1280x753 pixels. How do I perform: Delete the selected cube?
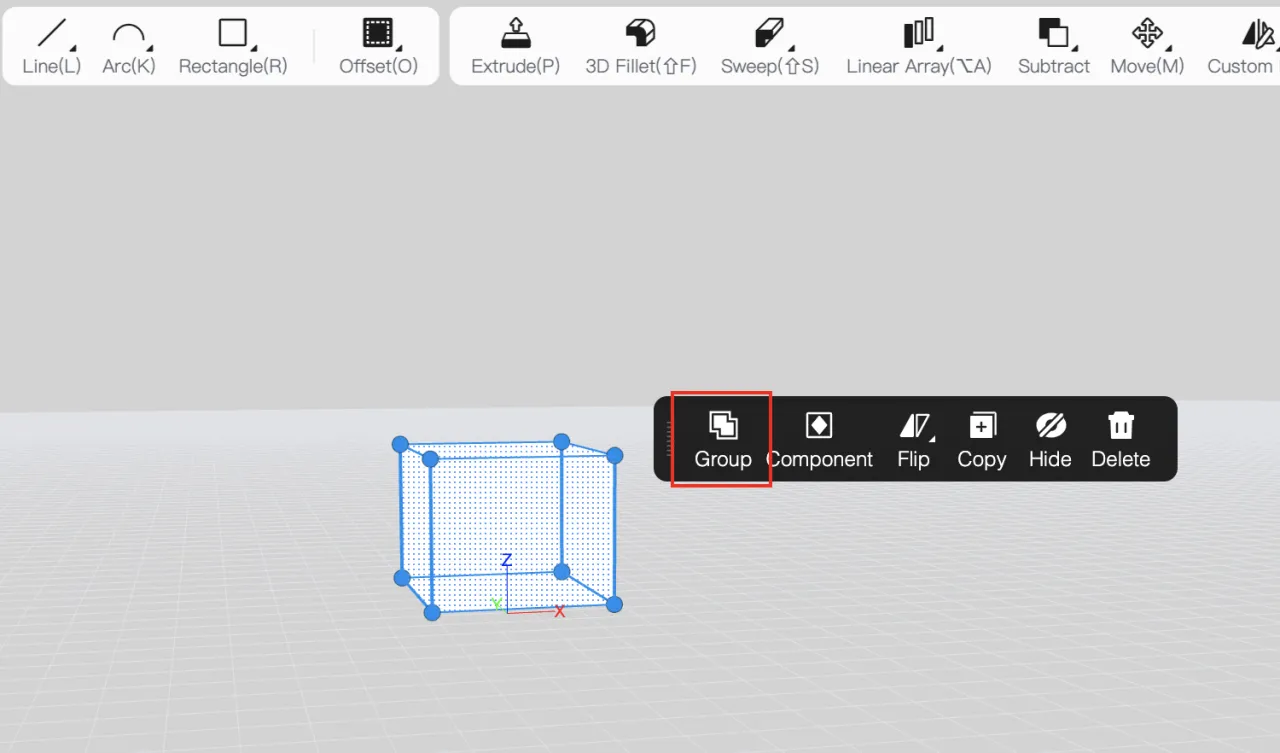pyautogui.click(x=1120, y=440)
